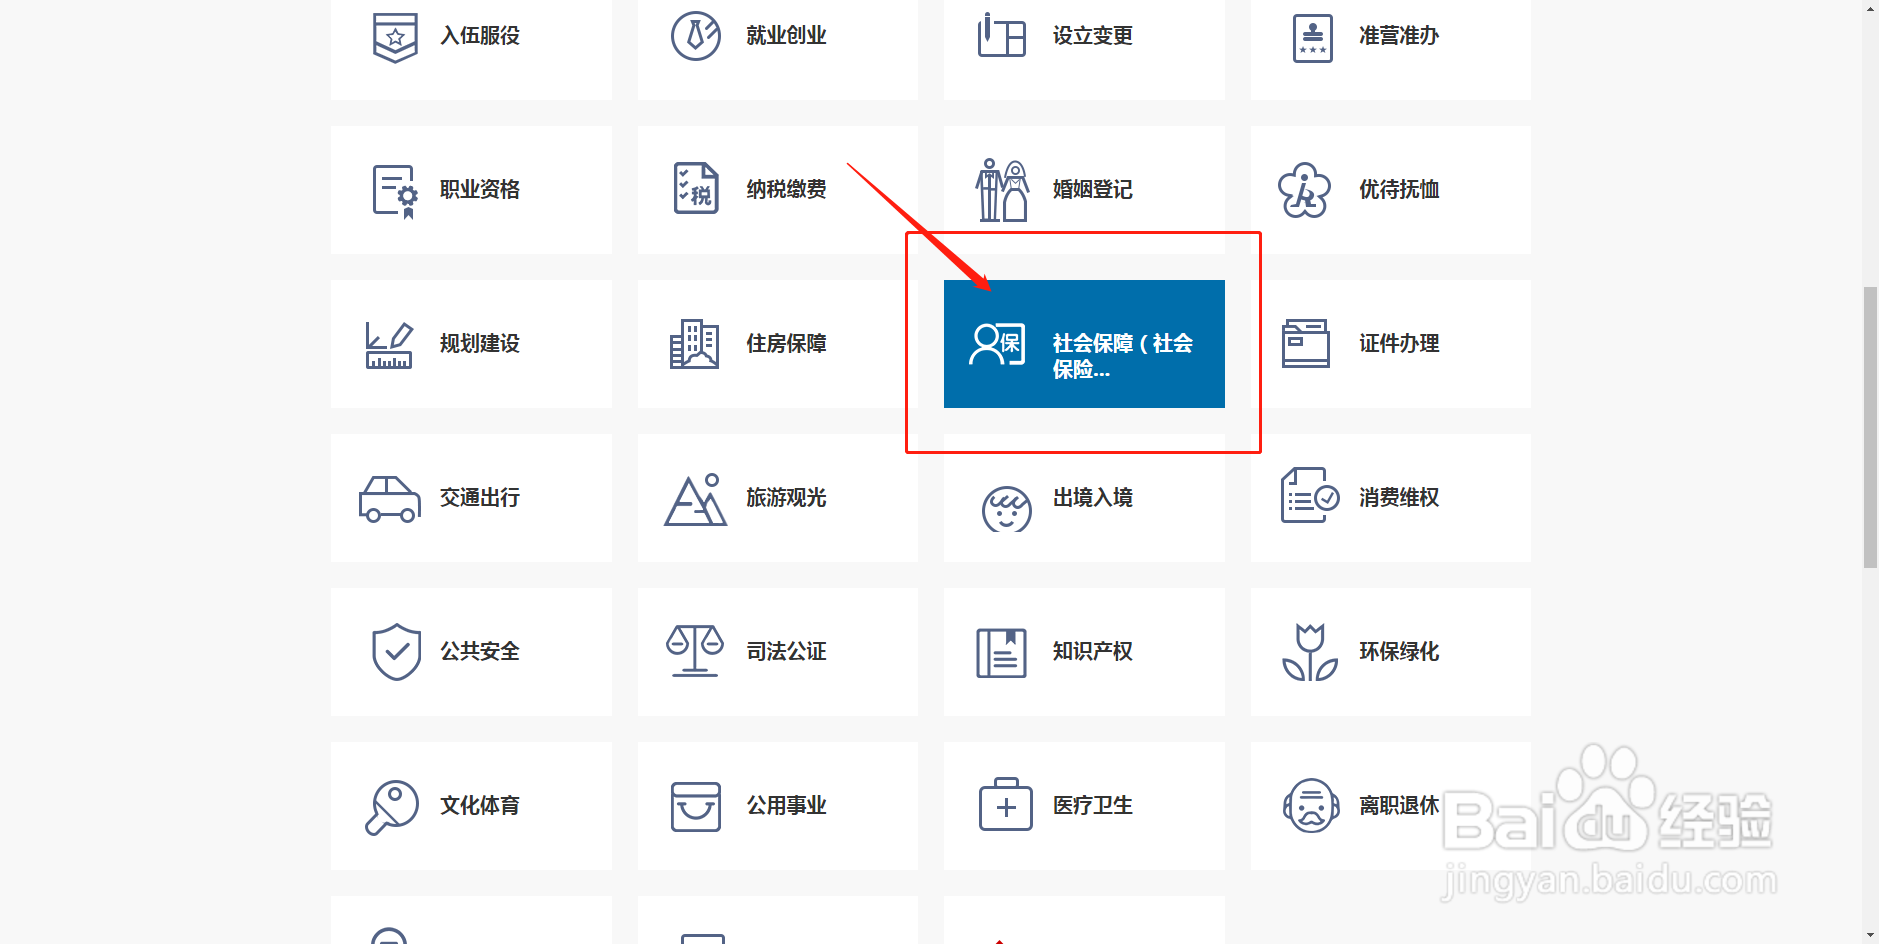1879x944 pixels.
Task: Click the 知识产权 service link
Action: (1083, 651)
